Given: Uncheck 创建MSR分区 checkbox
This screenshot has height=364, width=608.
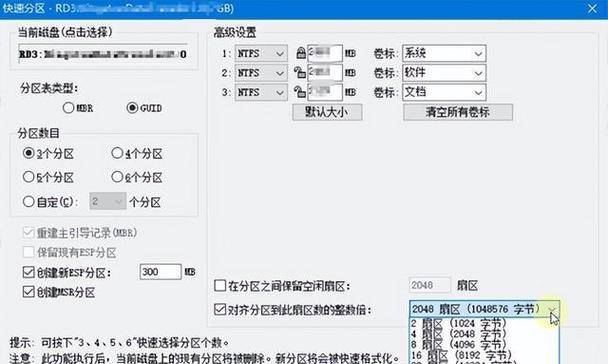Looking at the screenshot, I should [28, 292].
